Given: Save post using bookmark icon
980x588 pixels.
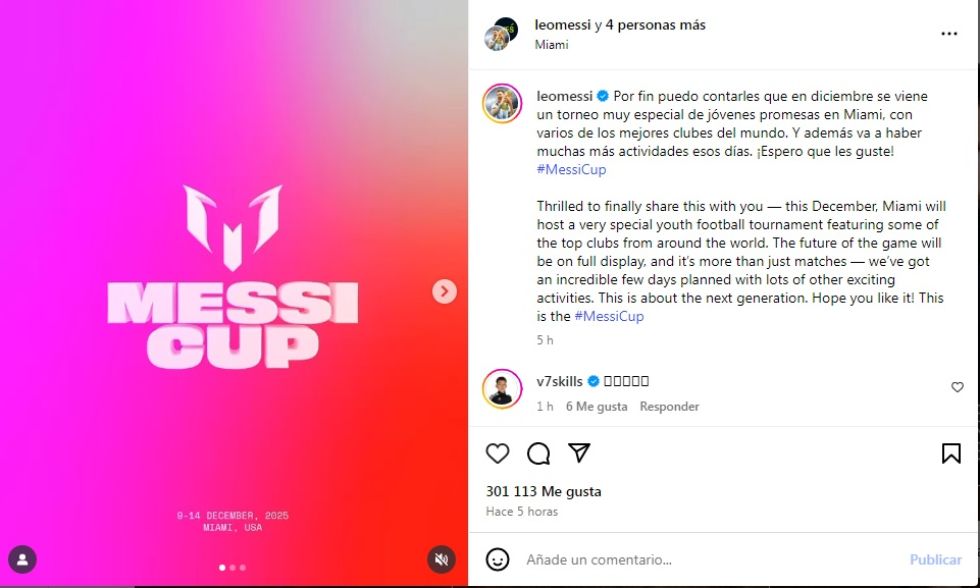Looking at the screenshot, I should 951,453.
